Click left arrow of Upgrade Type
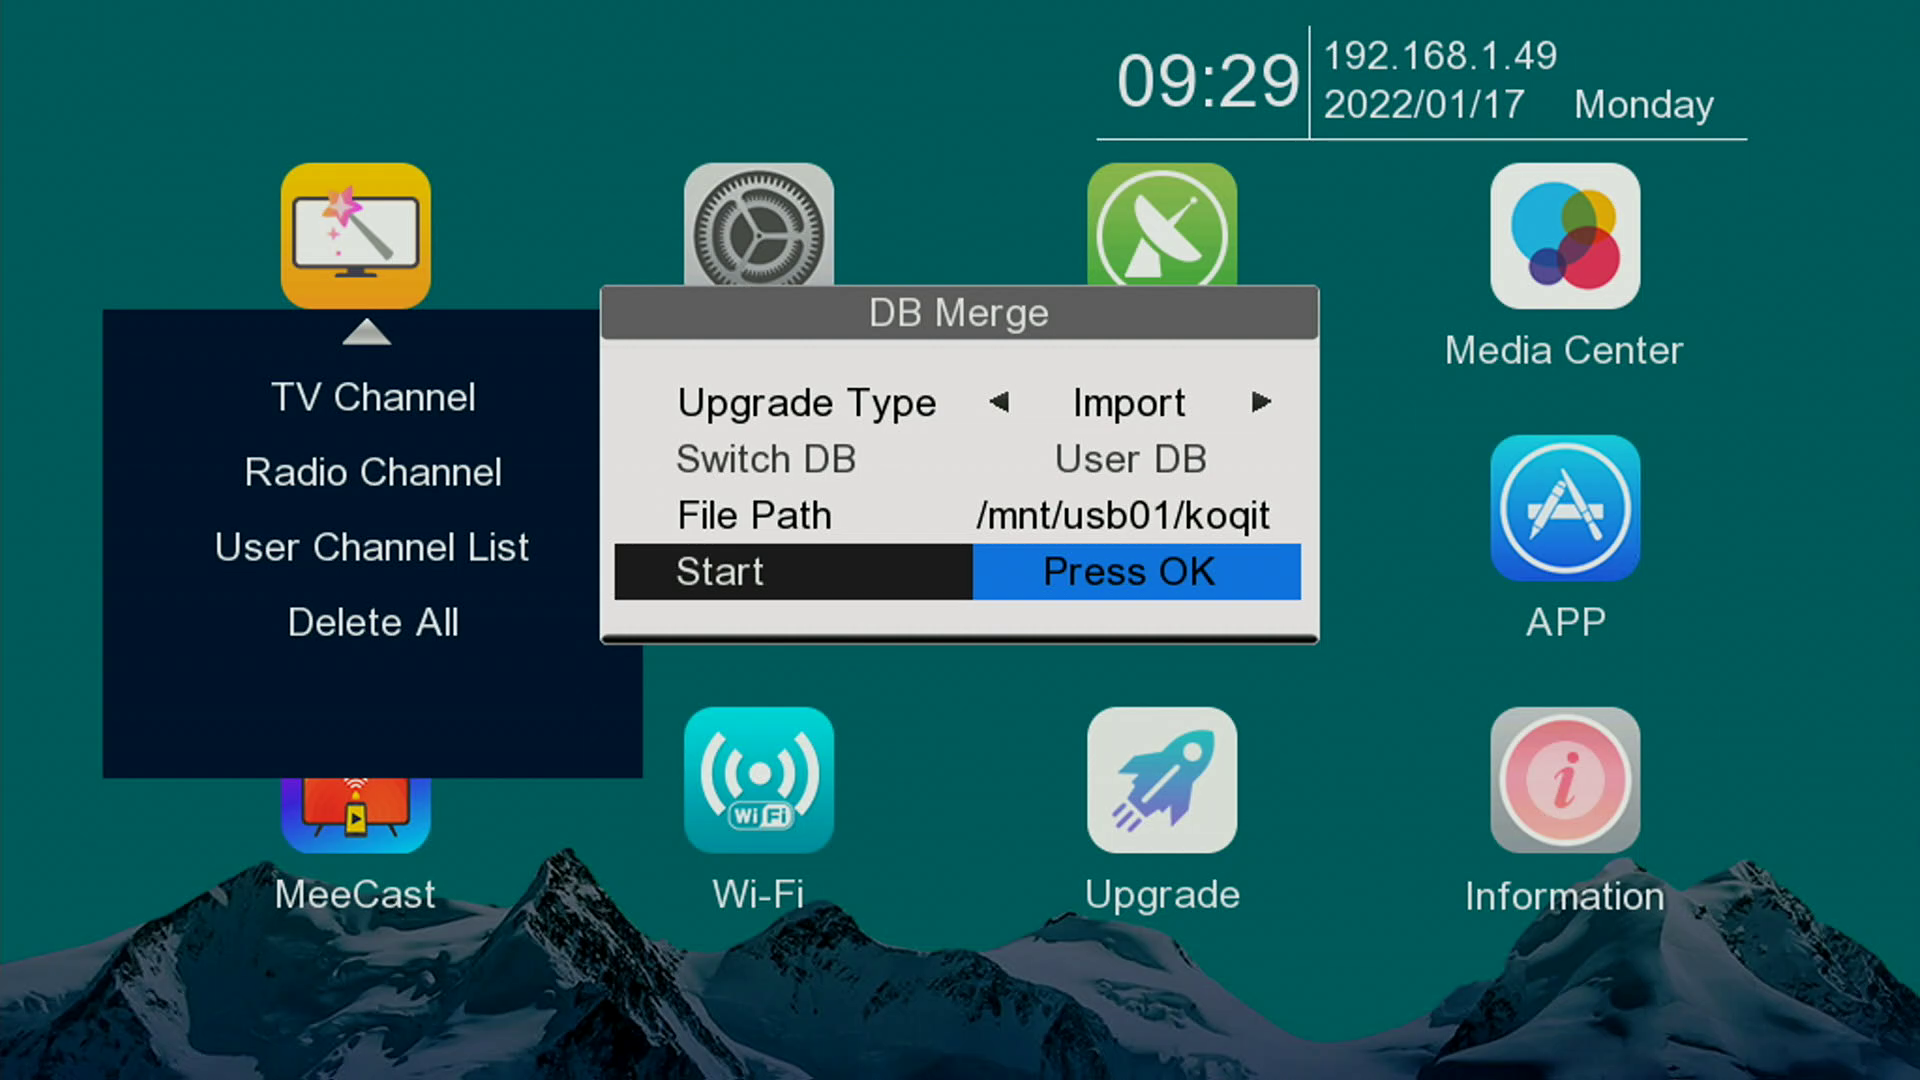The width and height of the screenshot is (1920, 1080). pyautogui.click(x=998, y=402)
